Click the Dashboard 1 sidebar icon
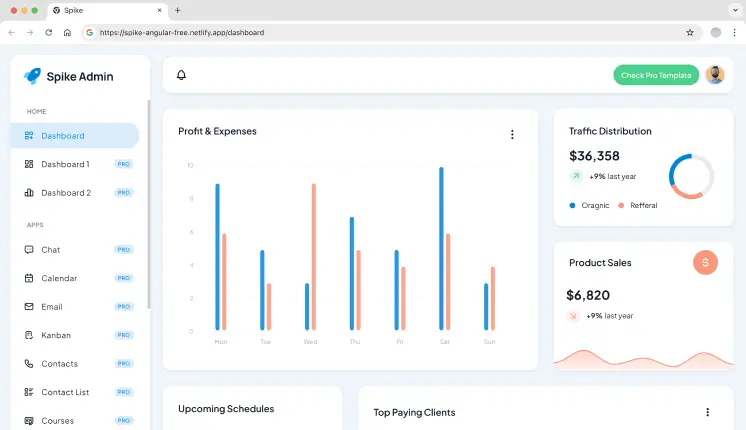The width and height of the screenshot is (746, 430). tap(29, 164)
